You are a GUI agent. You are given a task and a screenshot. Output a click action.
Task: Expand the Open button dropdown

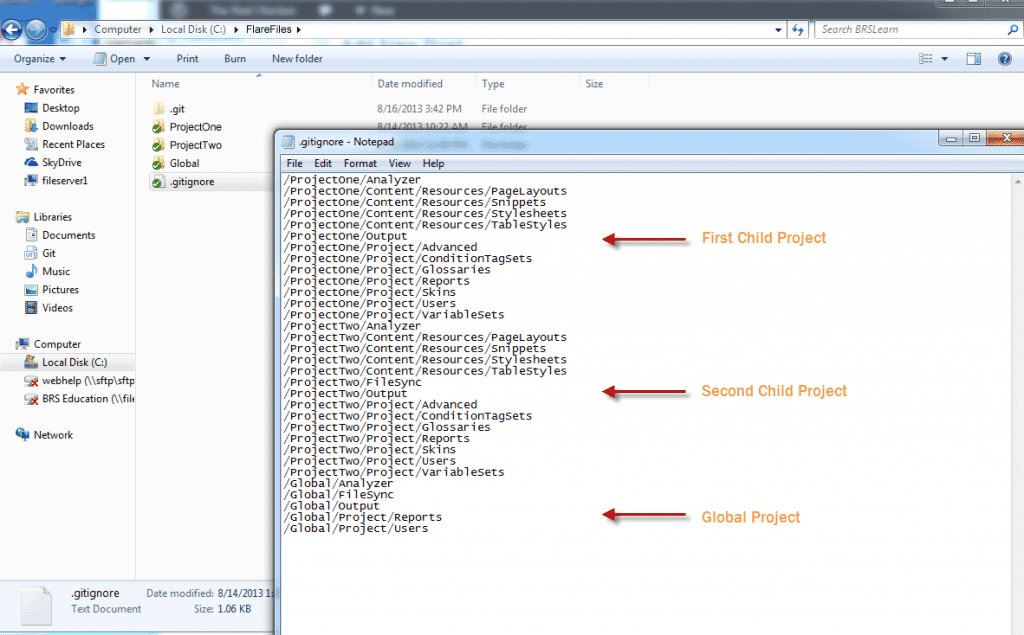[x=147, y=59]
